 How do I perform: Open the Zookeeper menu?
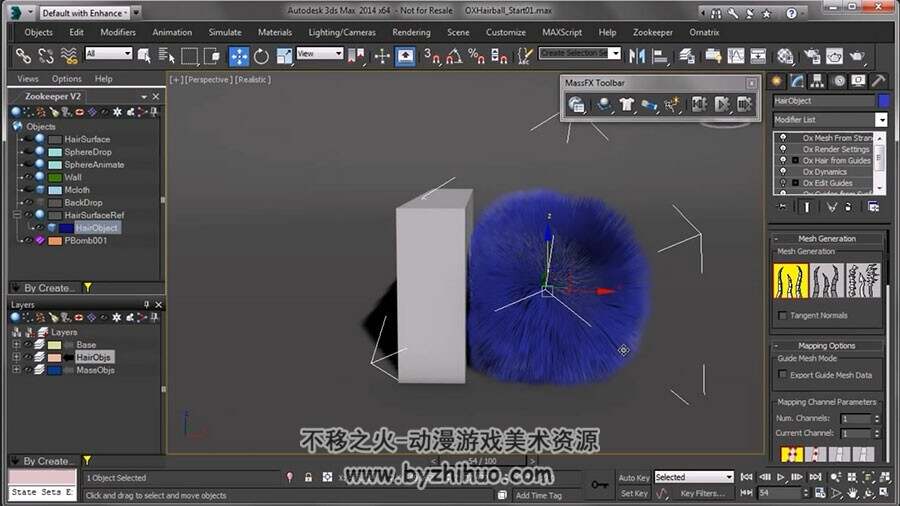point(653,32)
